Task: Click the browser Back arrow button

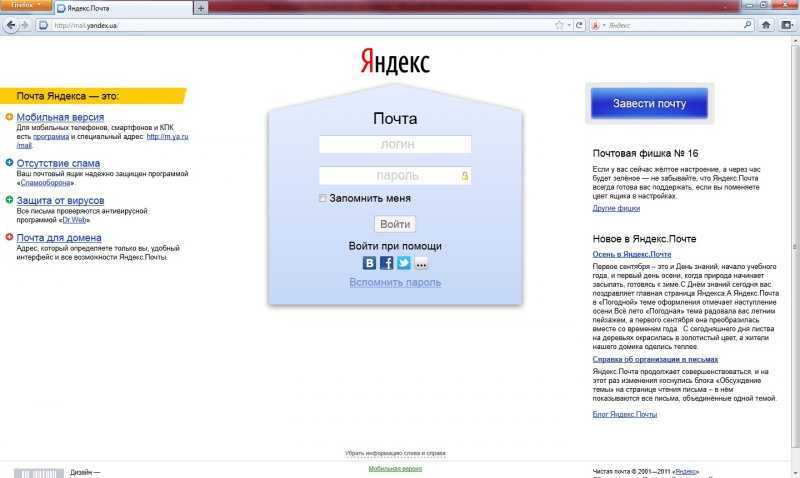Action: tap(10, 25)
